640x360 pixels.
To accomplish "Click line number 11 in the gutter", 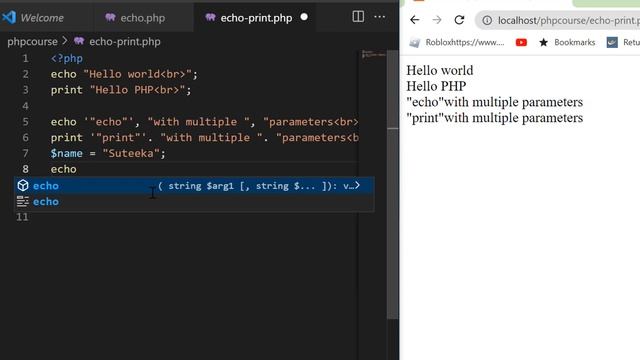I will point(22,217).
